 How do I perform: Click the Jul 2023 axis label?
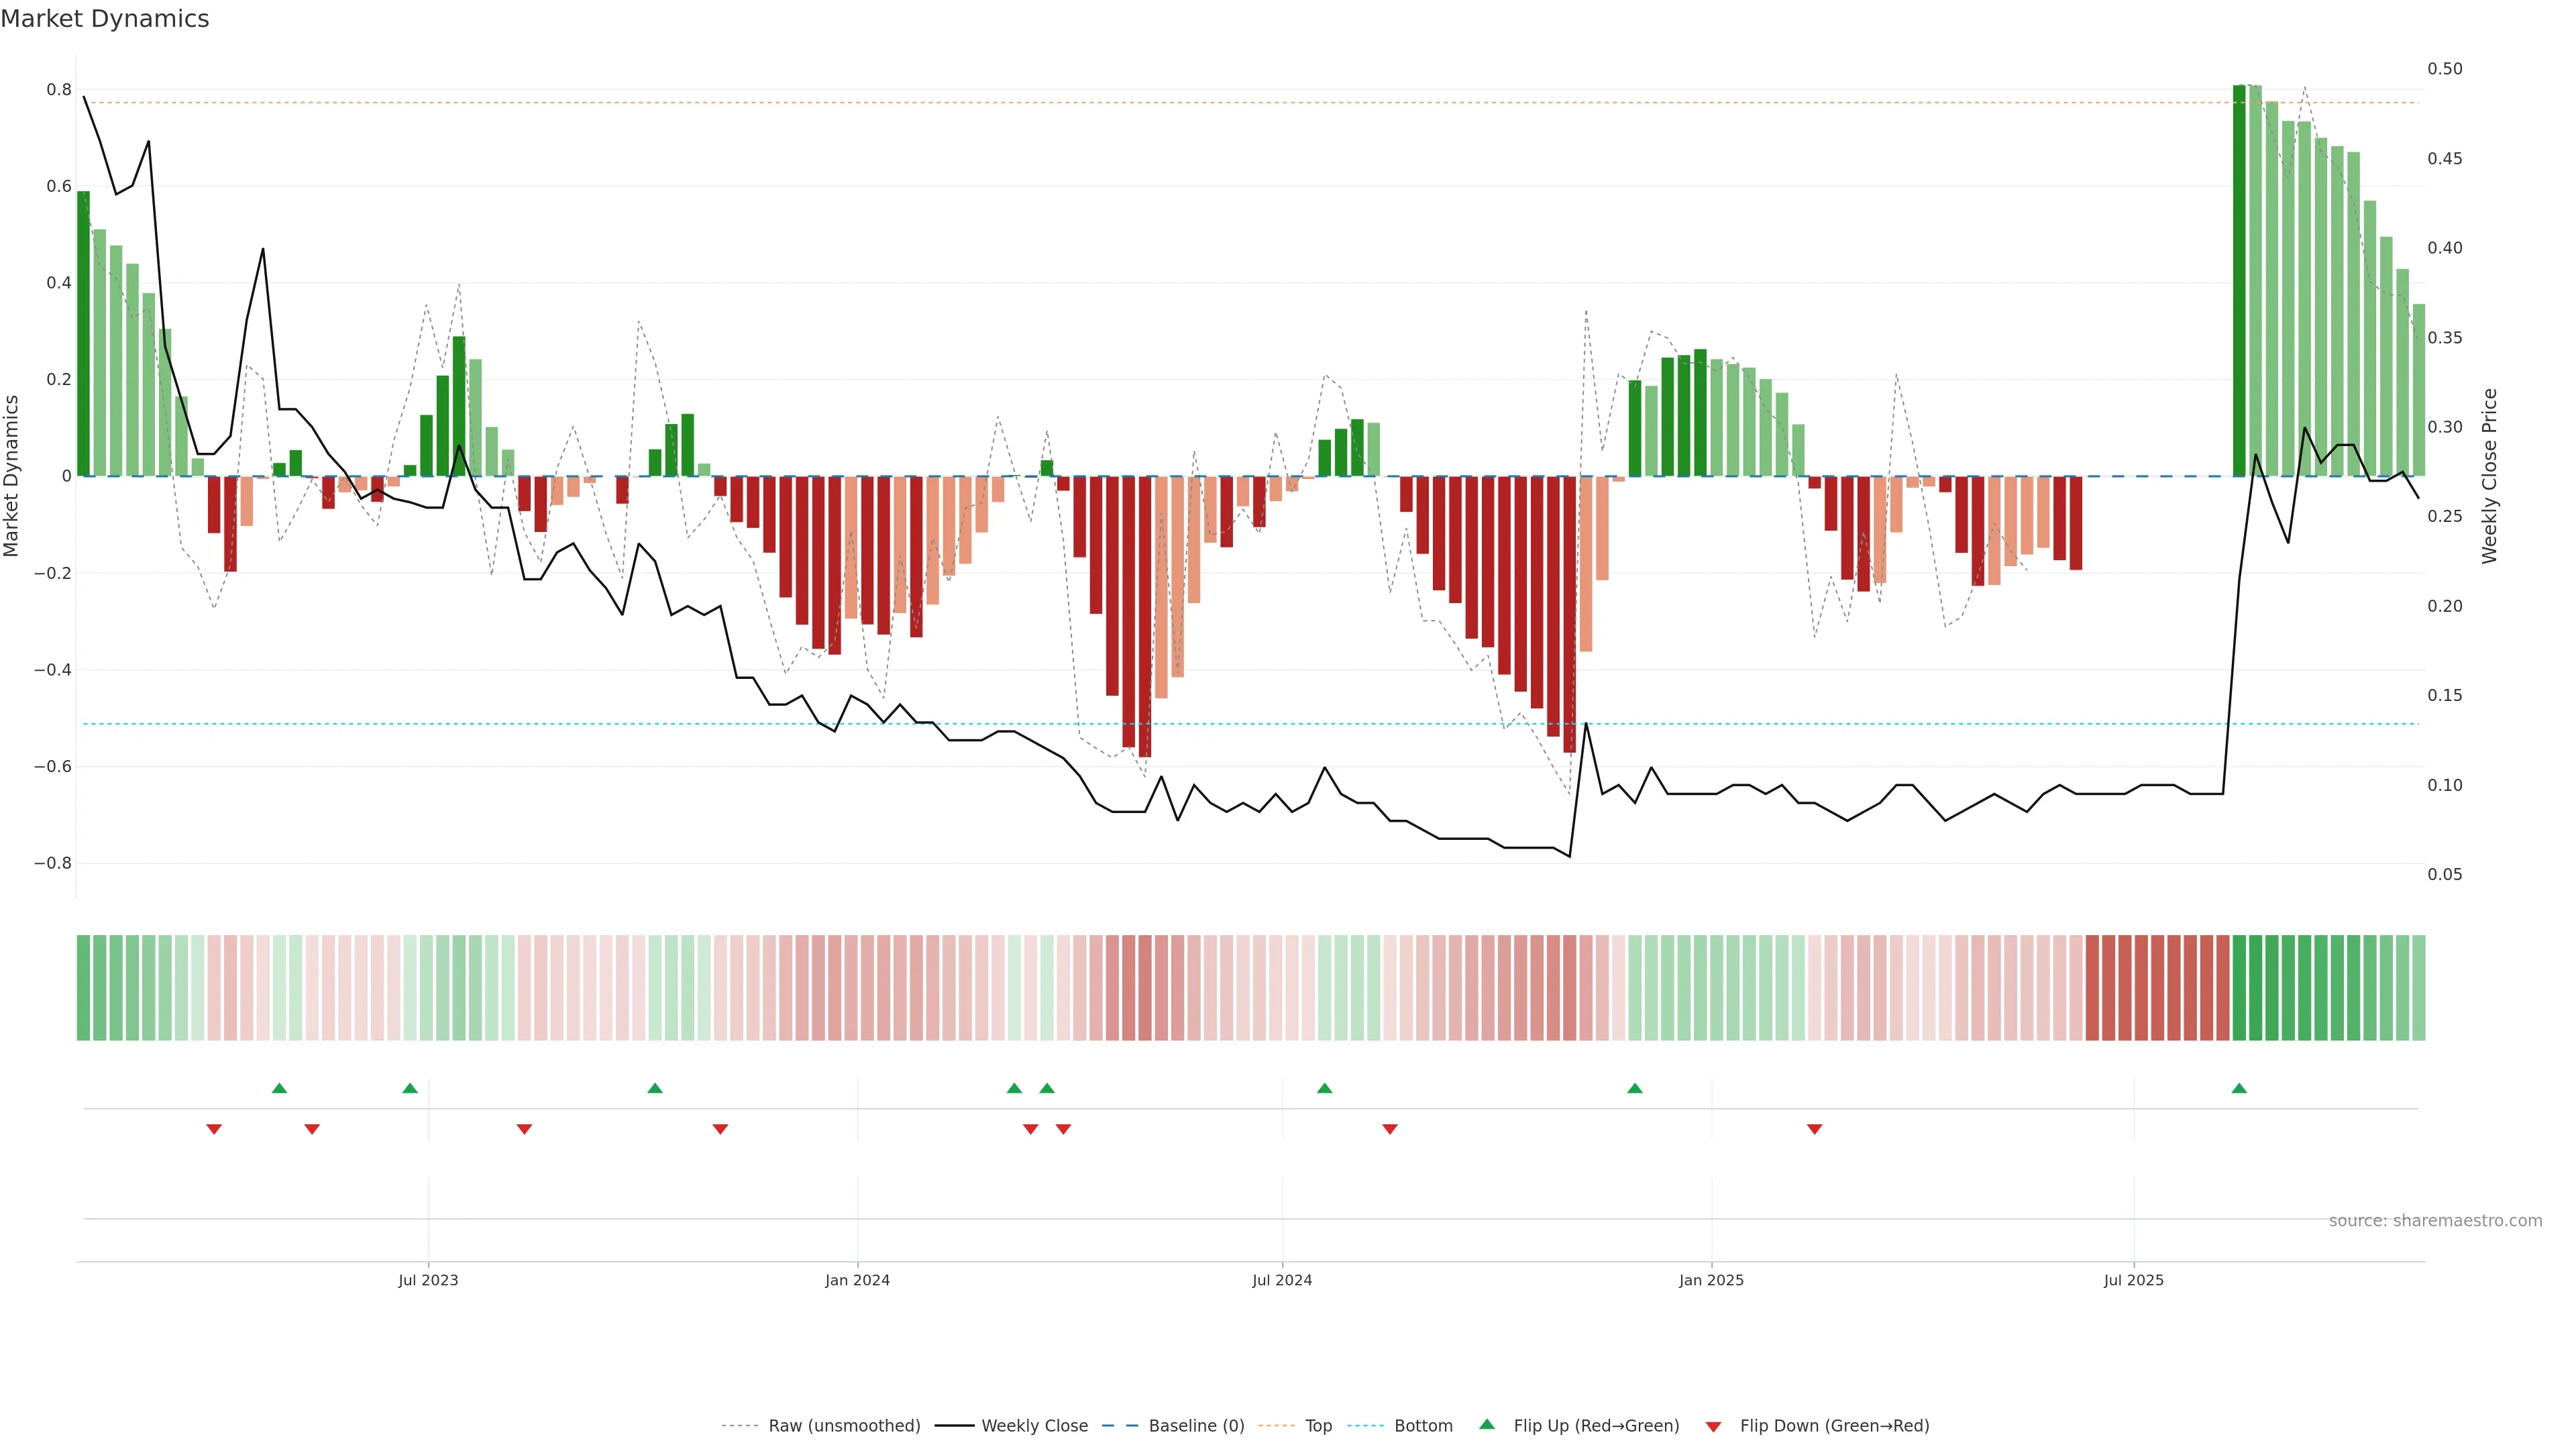pyautogui.click(x=428, y=1280)
